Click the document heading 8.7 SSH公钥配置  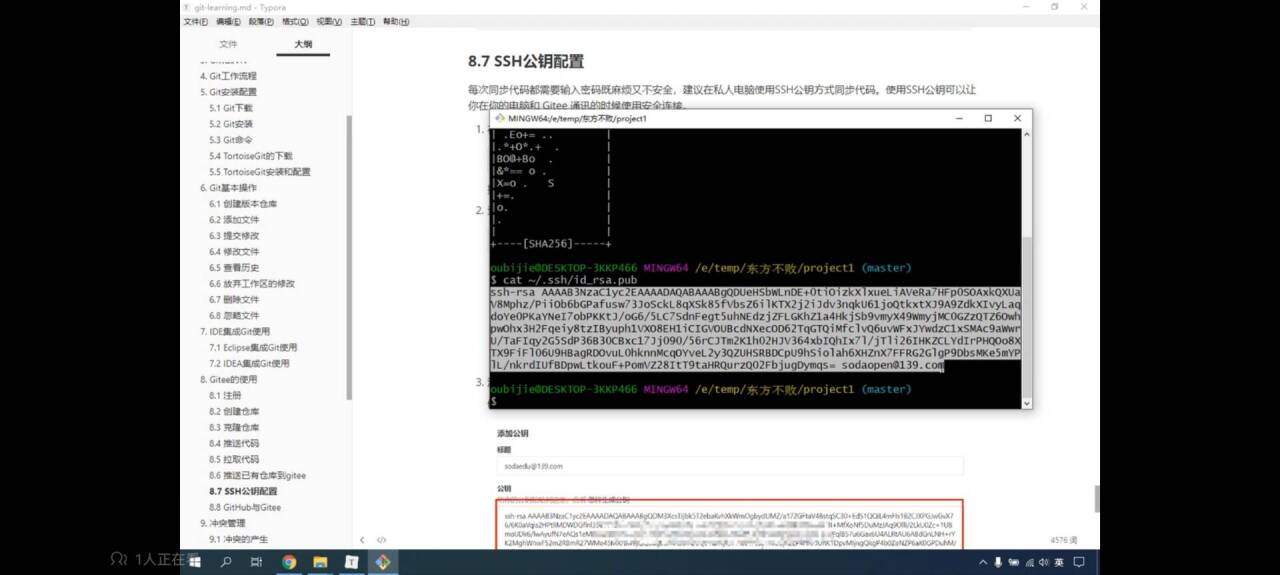click(526, 61)
